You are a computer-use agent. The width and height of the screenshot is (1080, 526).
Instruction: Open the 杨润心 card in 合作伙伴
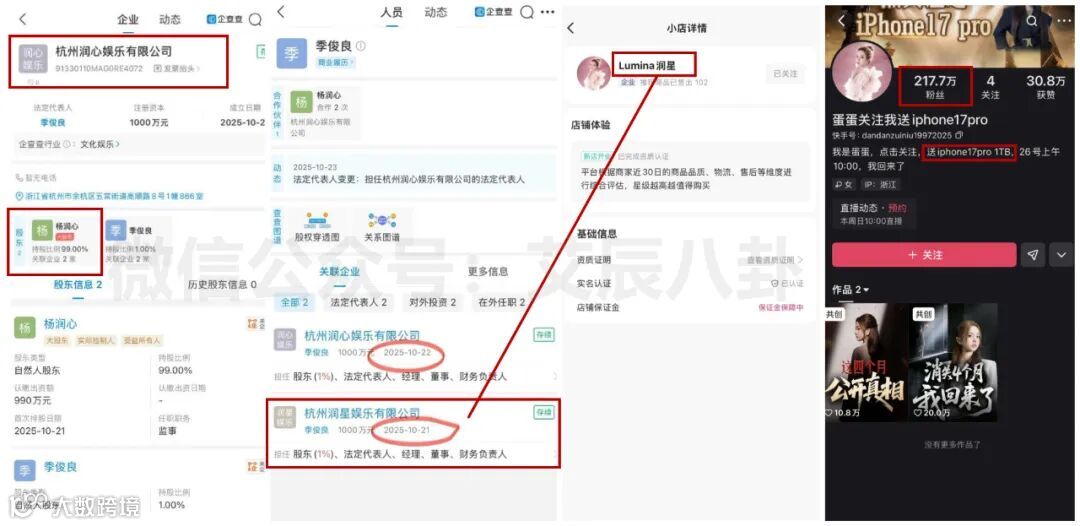coord(321,112)
